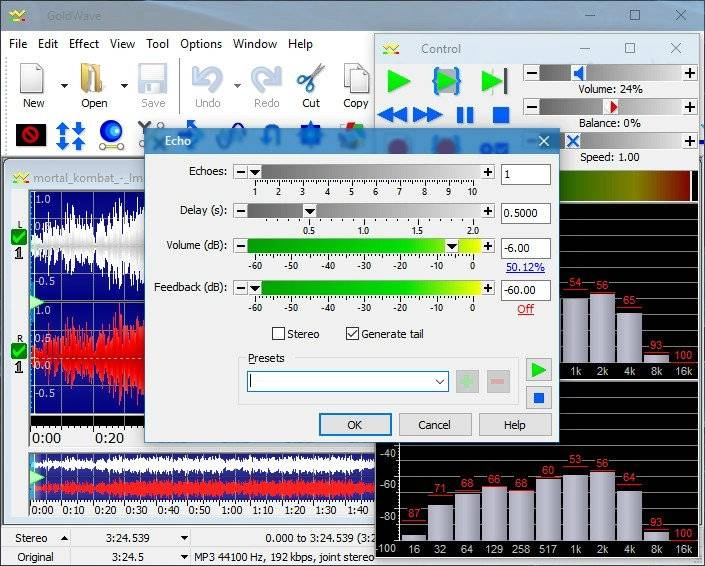Open the Stereo channel selector arrow
This screenshot has width=705, height=566.
(x=65, y=538)
